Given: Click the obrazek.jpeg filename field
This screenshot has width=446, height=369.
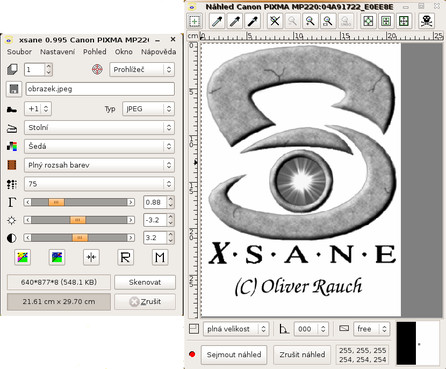Looking at the screenshot, I should coord(100,89).
